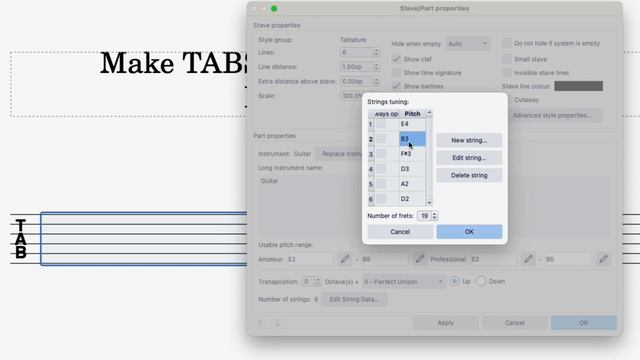Toggle always-open checkbox for string 1
This screenshot has width=640, height=360.
click(381, 124)
